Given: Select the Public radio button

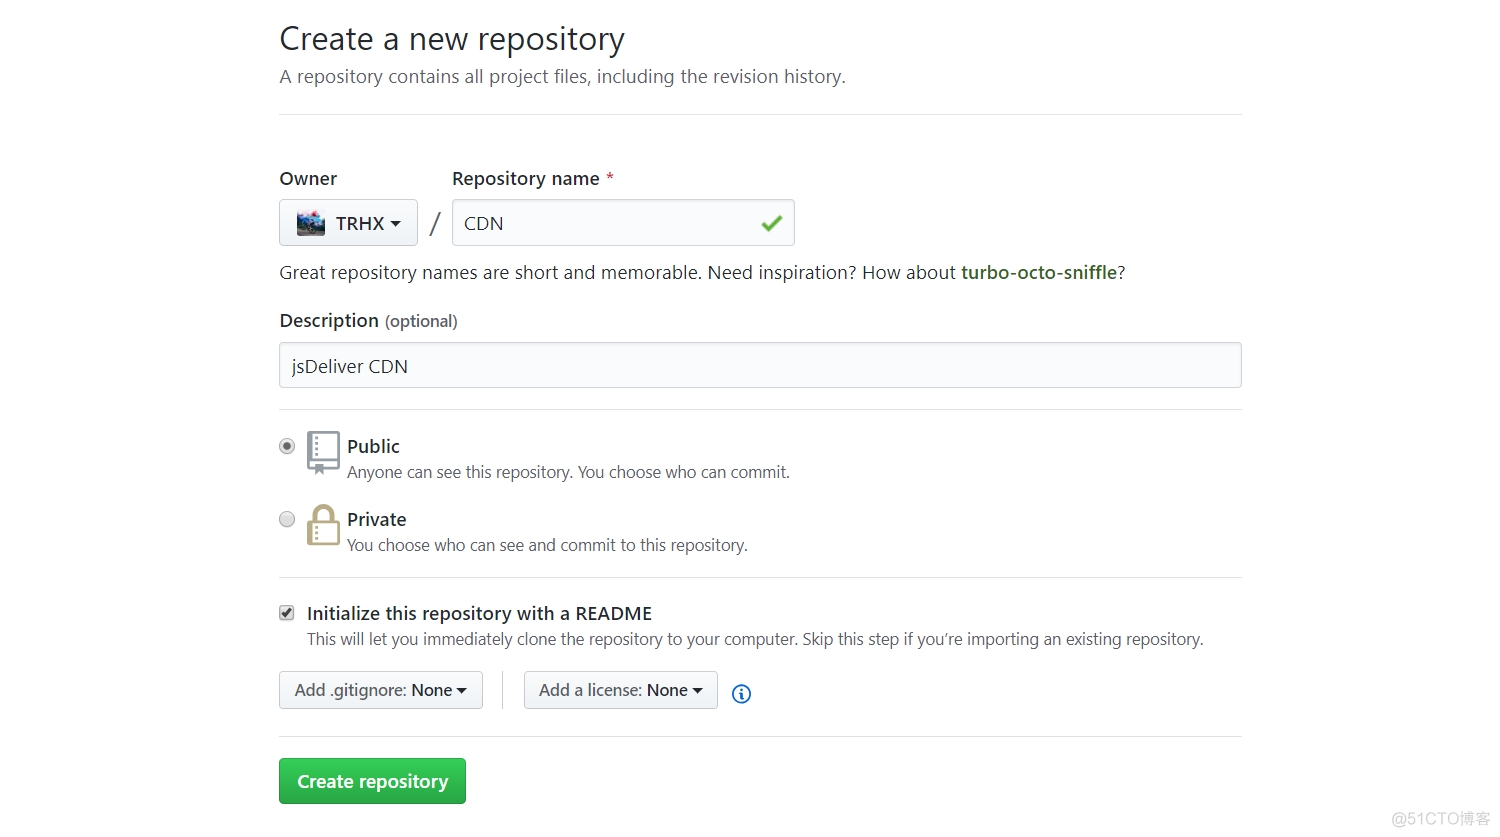Looking at the screenshot, I should point(287,446).
